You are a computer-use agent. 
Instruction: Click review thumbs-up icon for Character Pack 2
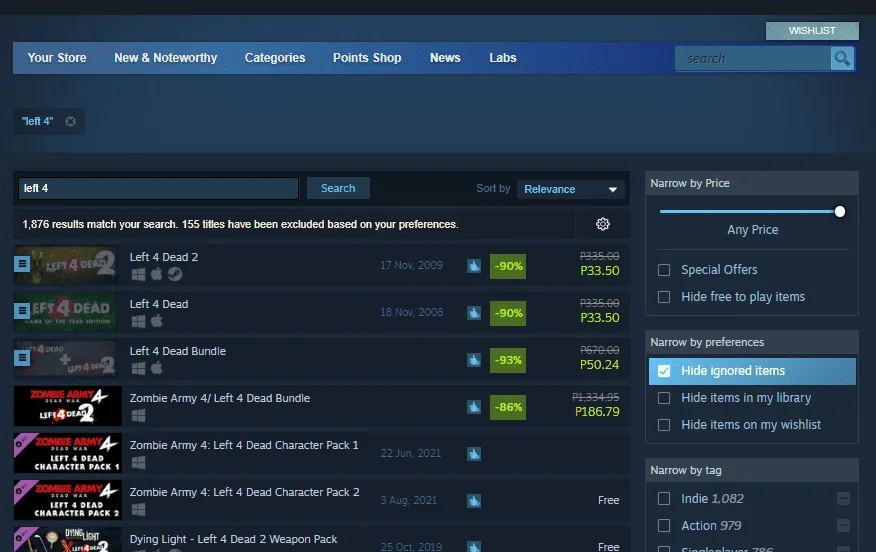[x=474, y=501]
